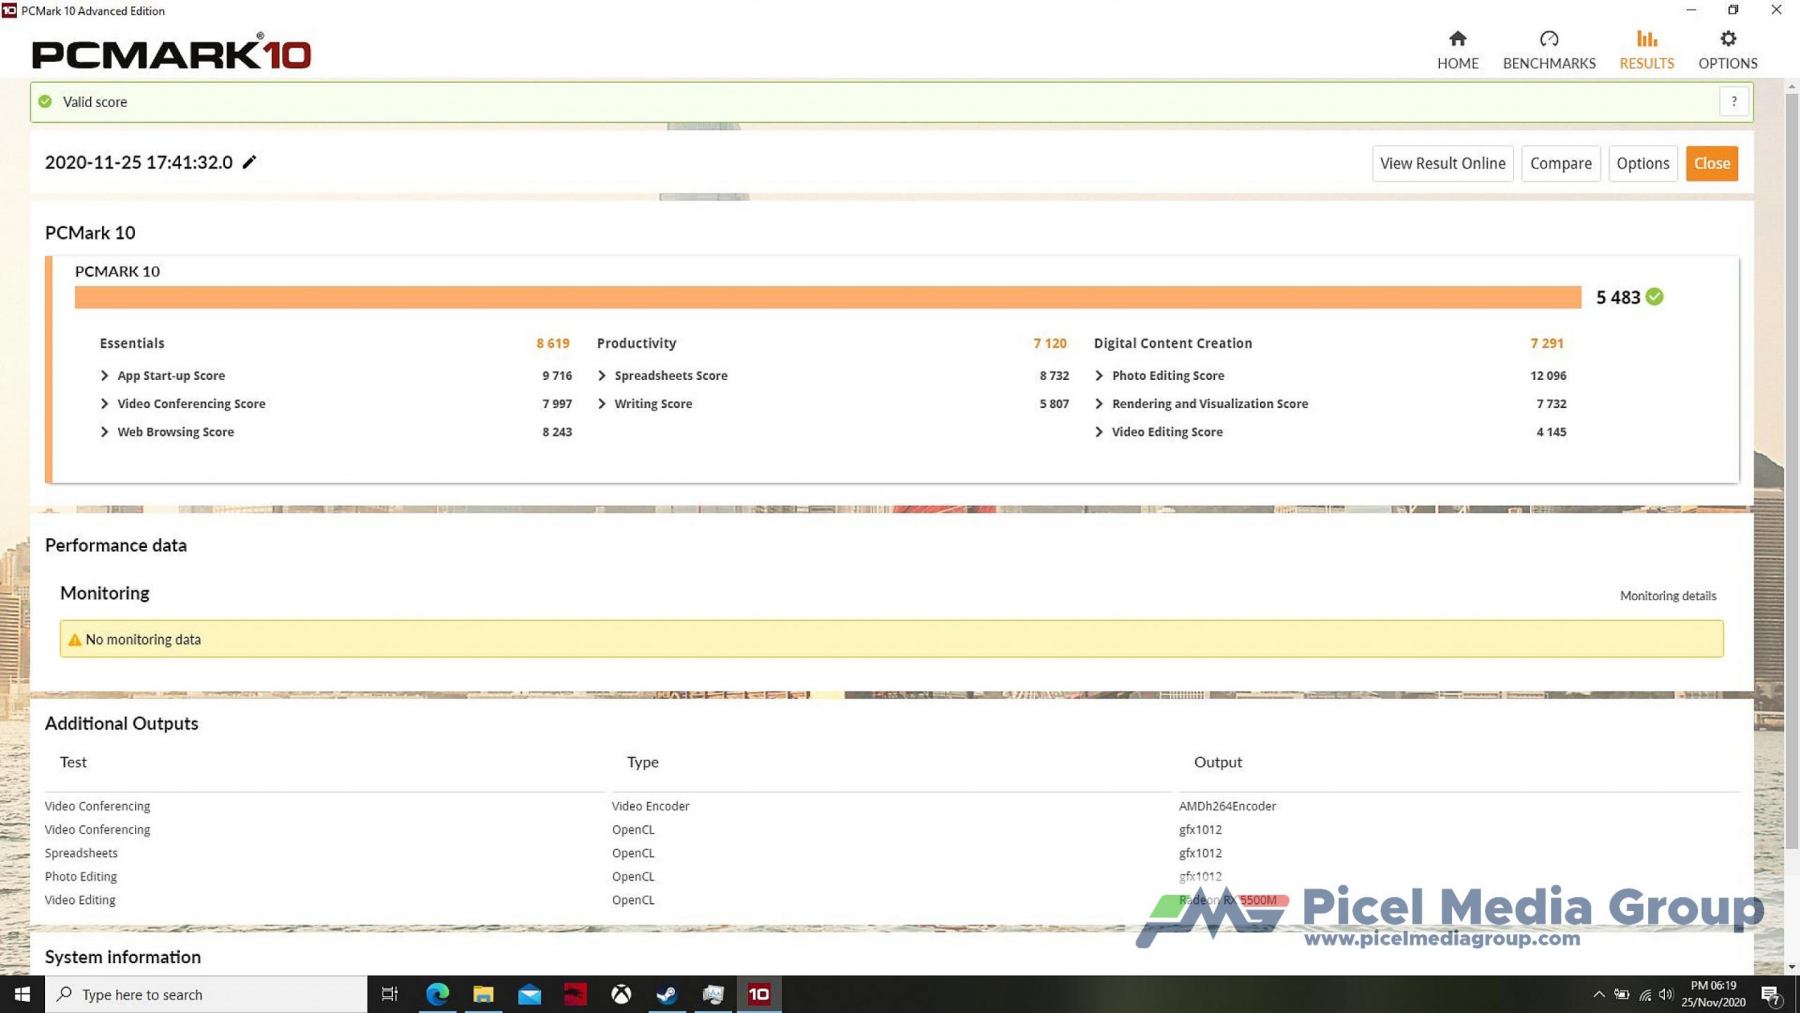Screen dimensions: 1800x1013
Task: Launch Microsoft Edge from the taskbar
Action: 437,993
